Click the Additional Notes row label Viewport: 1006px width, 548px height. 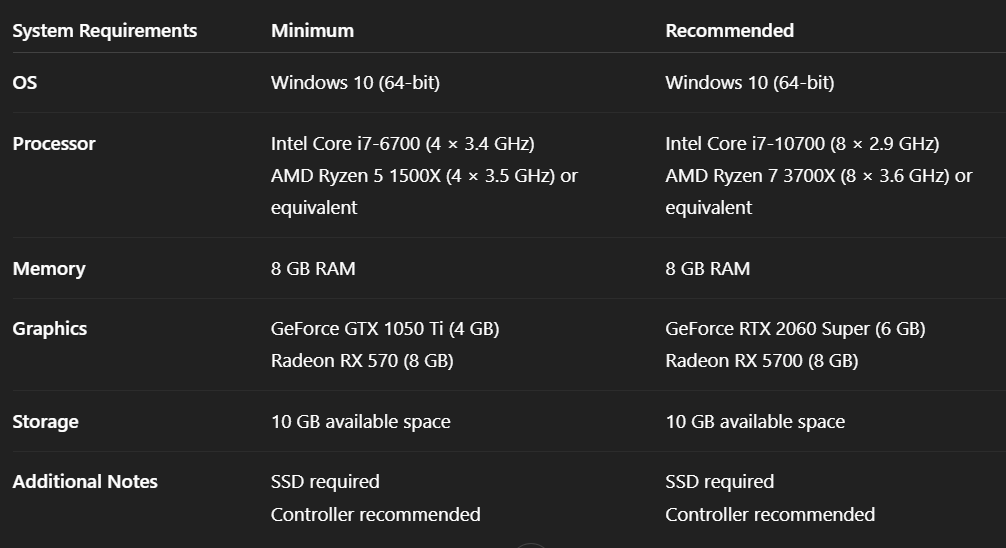point(85,482)
